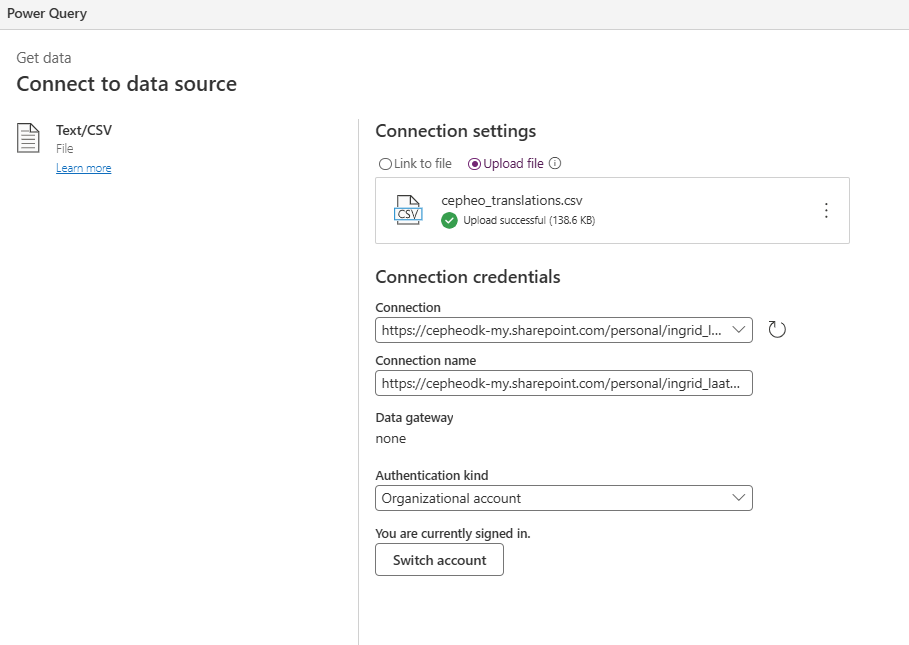Click the Connection credentials heading
The height and width of the screenshot is (645, 909).
[467, 277]
